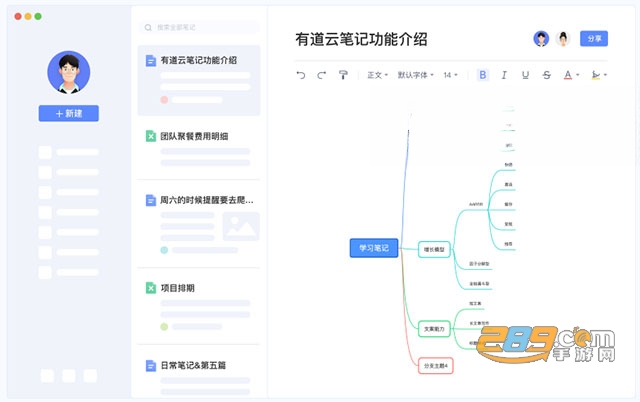The image size is (640, 402).
Task: Click the red author dot in the first note card
Action: [164, 100]
